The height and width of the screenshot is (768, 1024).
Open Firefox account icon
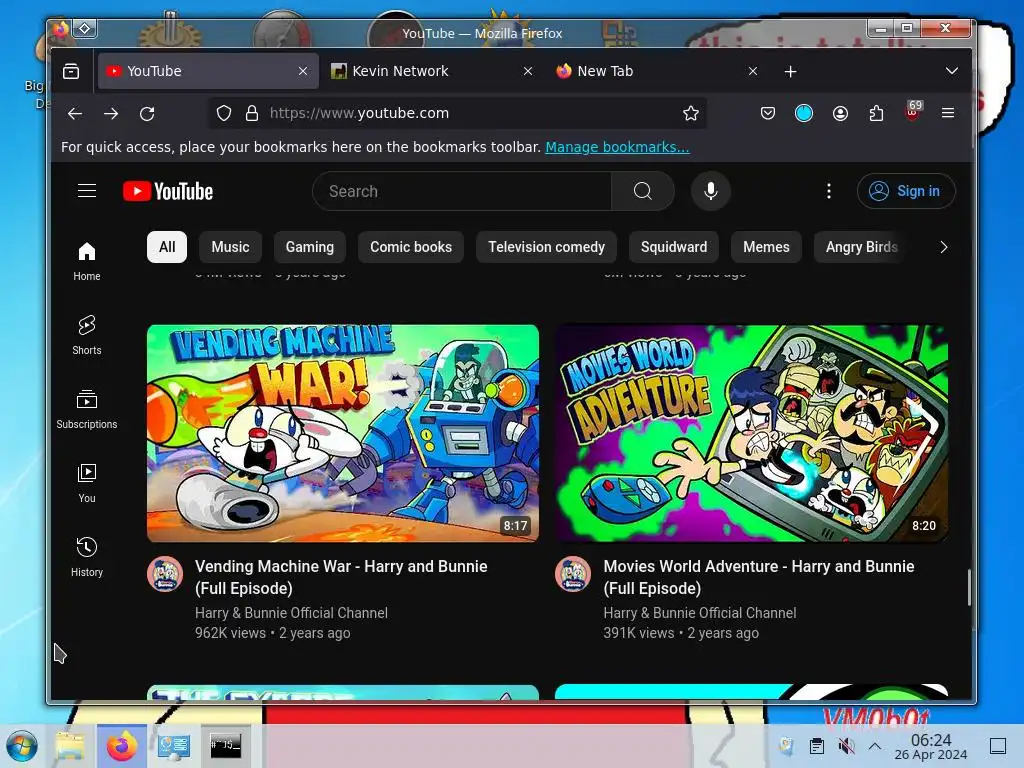click(x=840, y=114)
